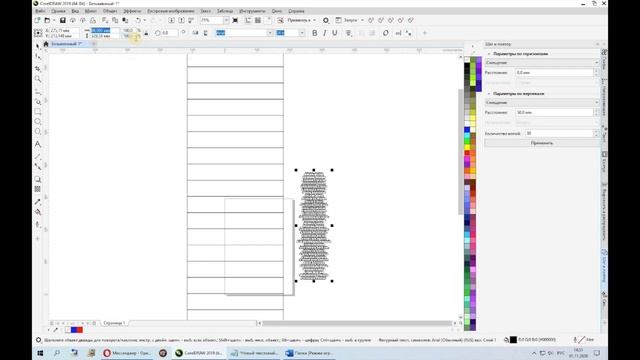Viewport: 640px width, 360px height.
Task: Open the View menu
Action: pos(75,11)
